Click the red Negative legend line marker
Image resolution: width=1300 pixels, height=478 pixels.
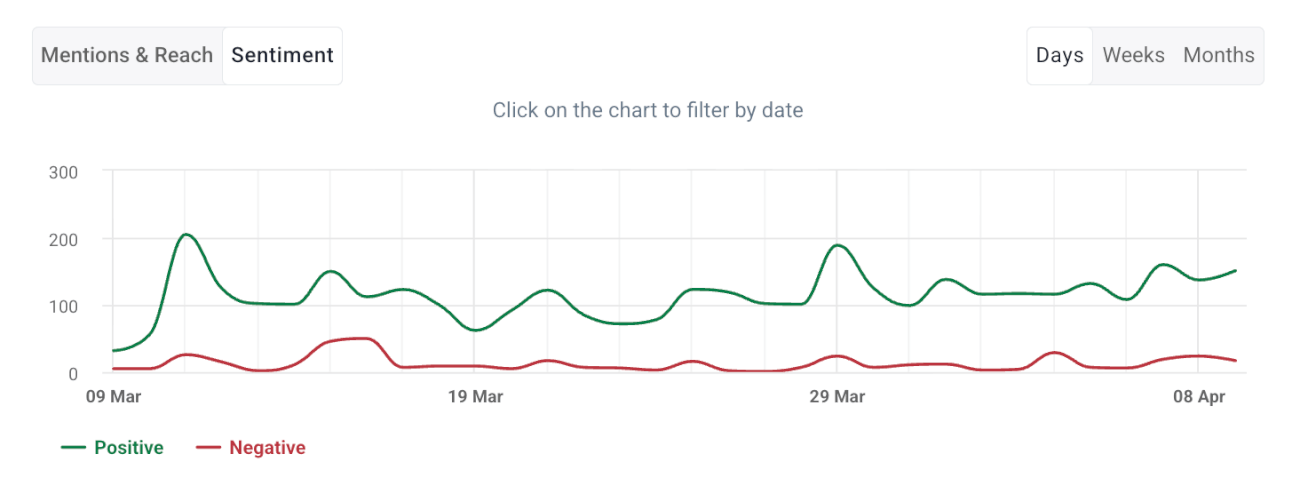[208, 448]
